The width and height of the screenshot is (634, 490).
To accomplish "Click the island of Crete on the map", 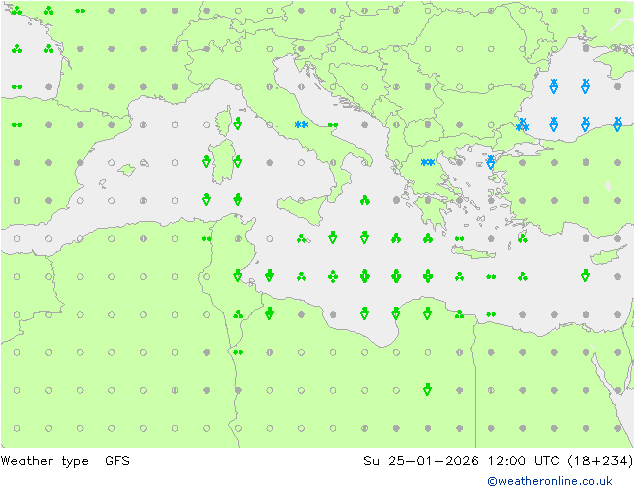I will click(x=473, y=252).
